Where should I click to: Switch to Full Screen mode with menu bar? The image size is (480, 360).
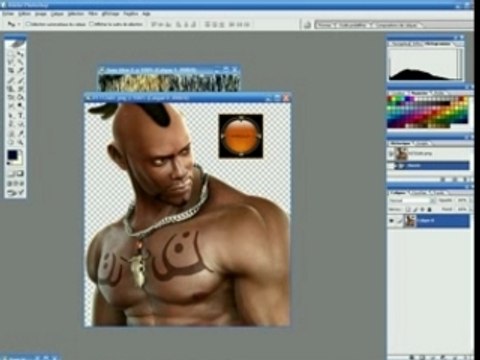(15, 184)
